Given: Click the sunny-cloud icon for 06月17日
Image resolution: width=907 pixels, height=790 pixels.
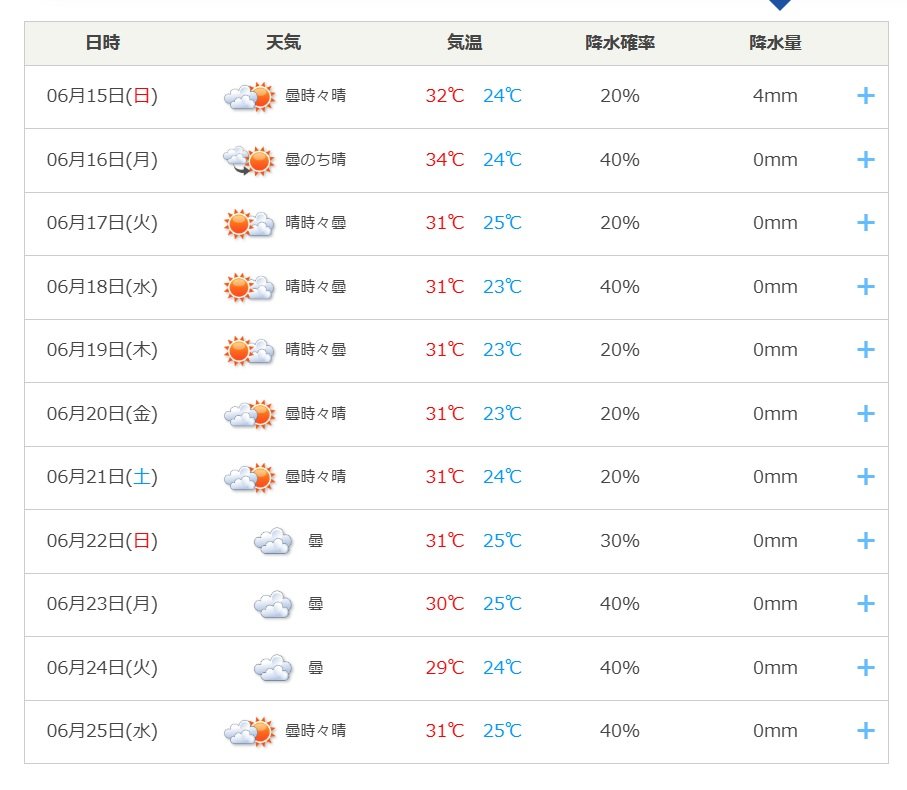Looking at the screenshot, I should (249, 224).
